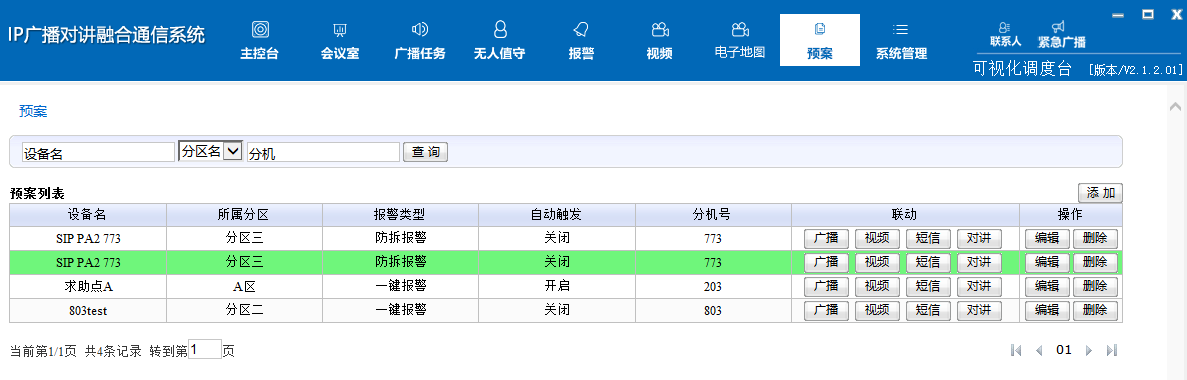Click the 所属分区 column header
The height and width of the screenshot is (380, 1187).
245,215
